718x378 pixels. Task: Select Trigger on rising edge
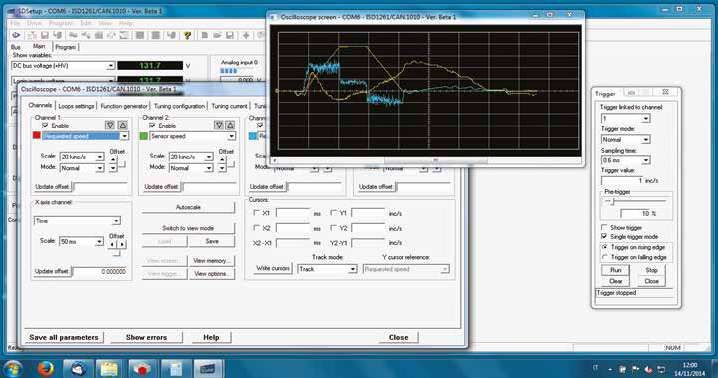pyautogui.click(x=604, y=247)
